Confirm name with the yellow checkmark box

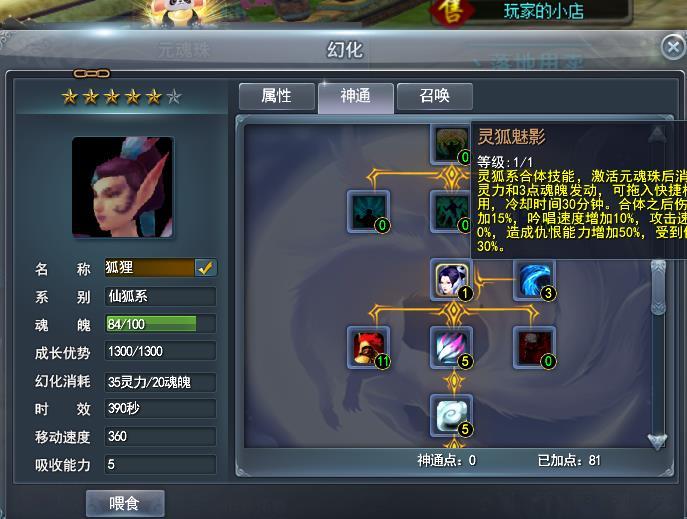coord(205,268)
